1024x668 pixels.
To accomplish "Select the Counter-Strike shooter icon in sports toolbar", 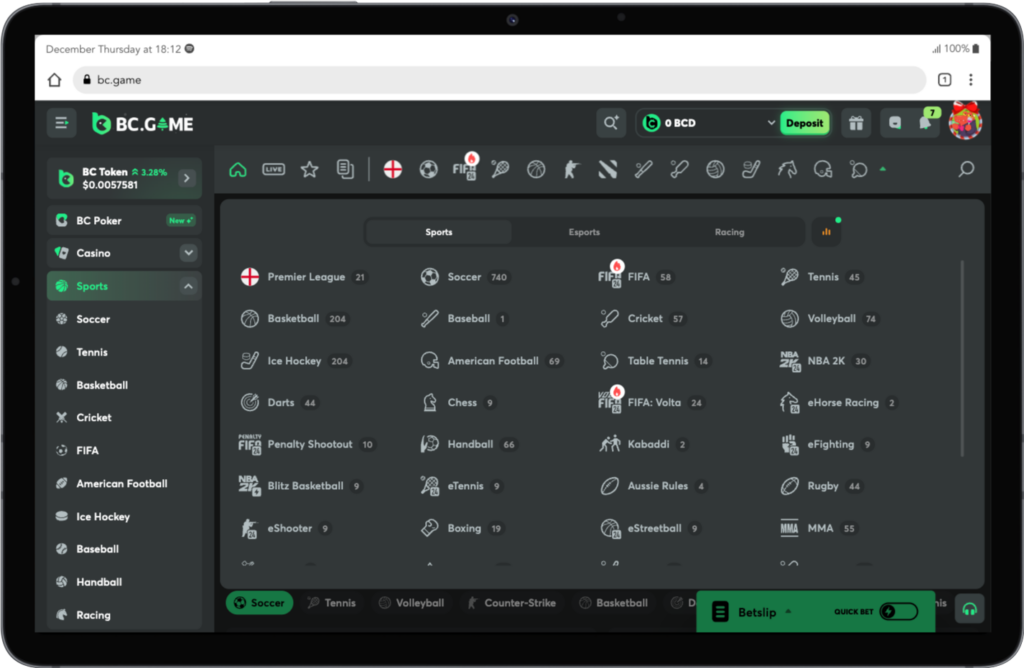I will pos(572,170).
